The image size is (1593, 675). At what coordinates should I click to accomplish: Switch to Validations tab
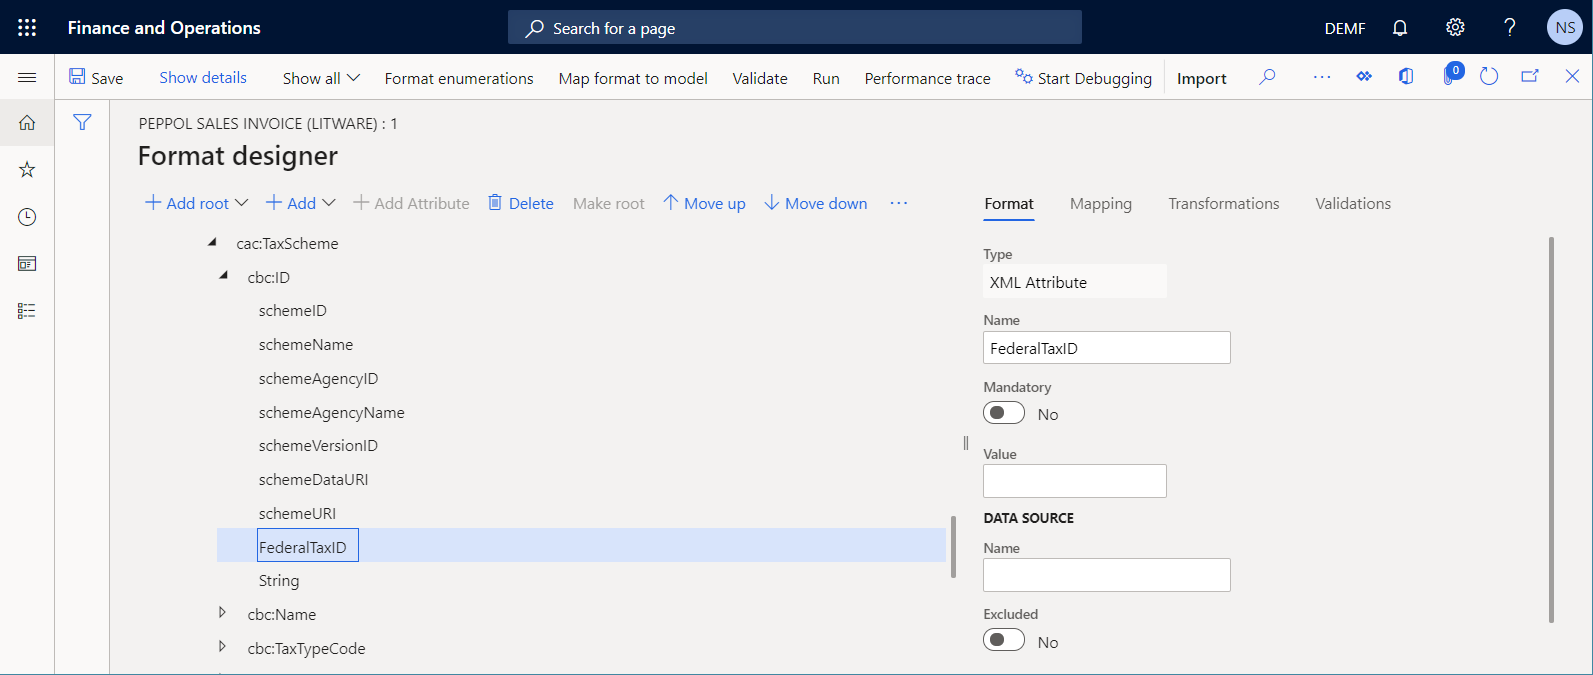1353,203
